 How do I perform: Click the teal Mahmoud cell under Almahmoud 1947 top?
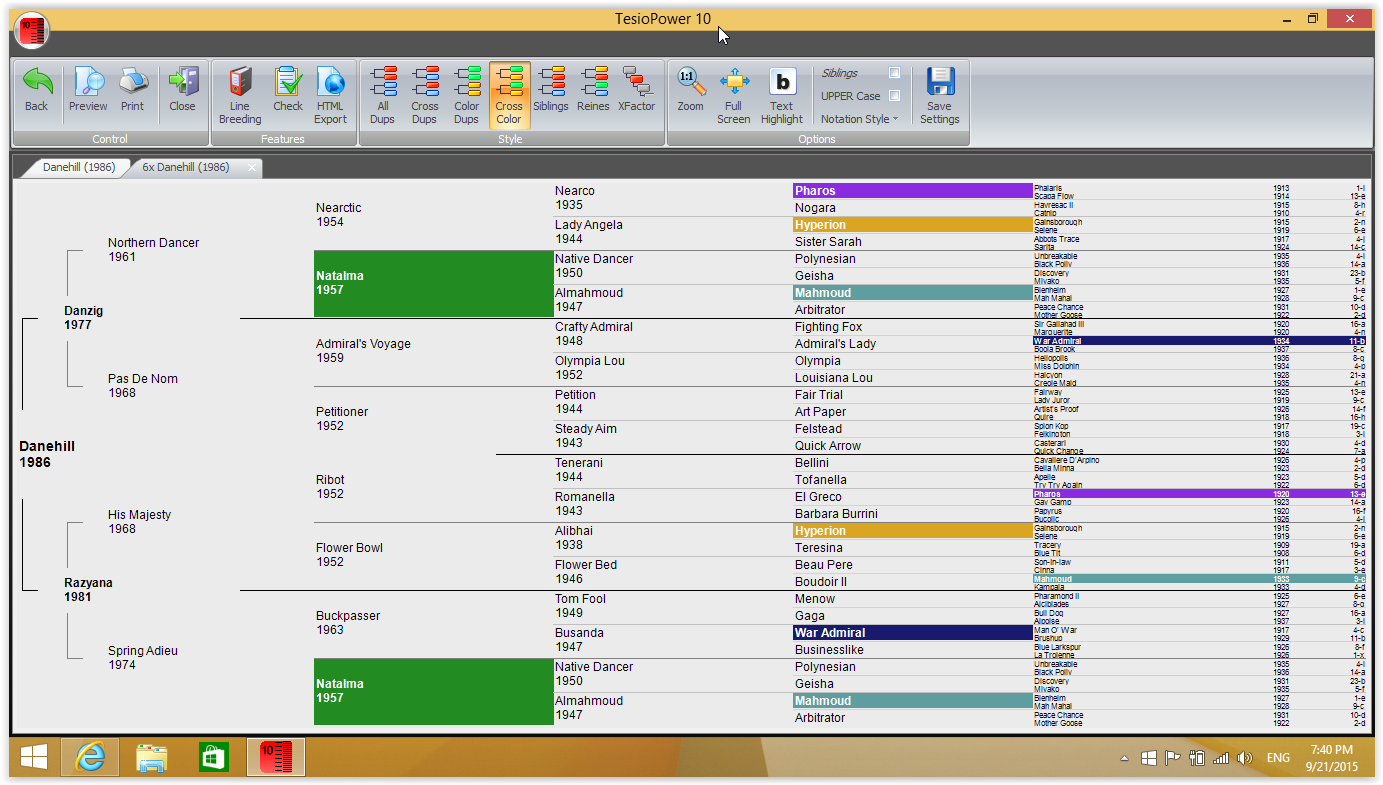point(912,293)
